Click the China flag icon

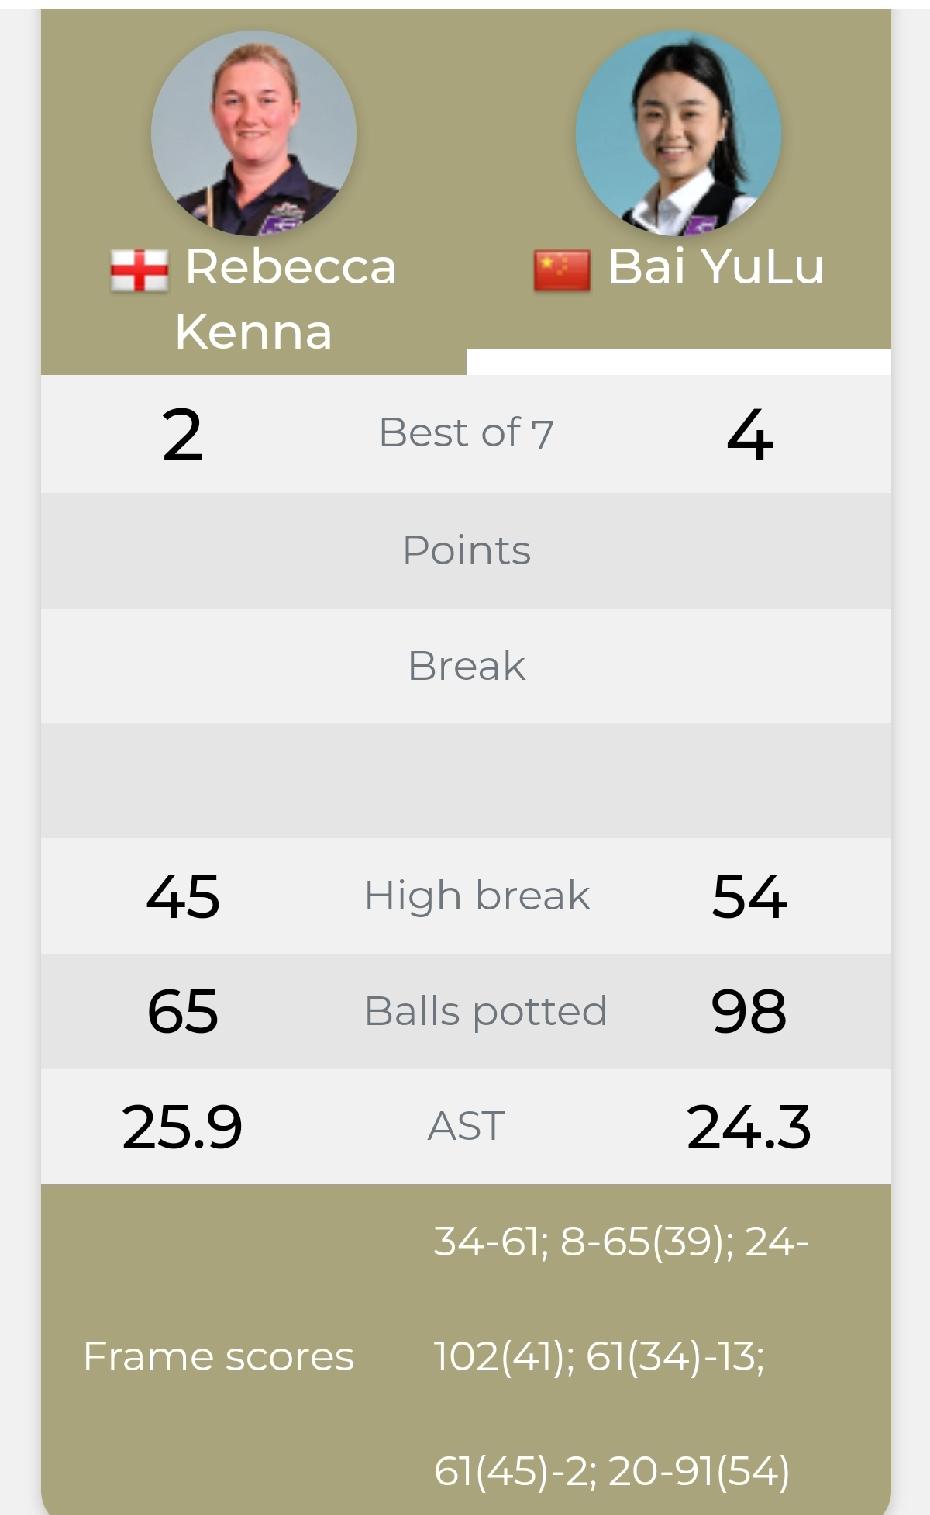(562, 270)
